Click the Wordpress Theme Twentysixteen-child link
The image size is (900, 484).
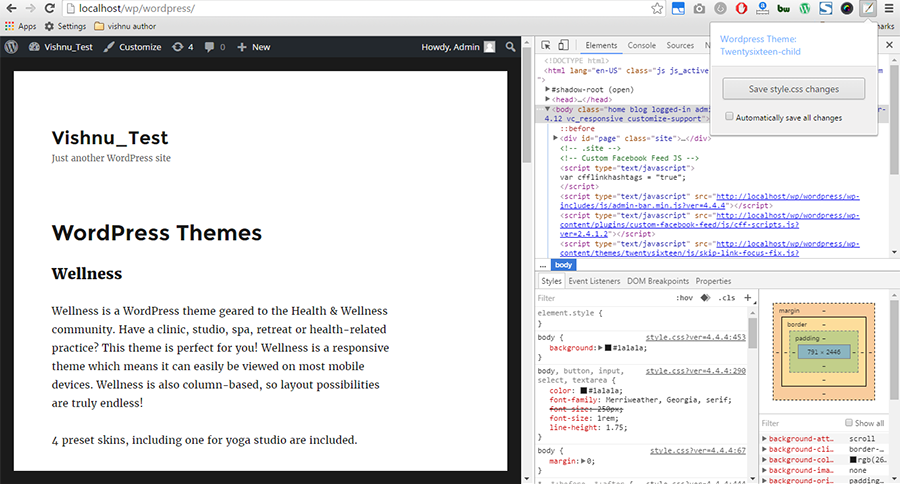point(760,45)
